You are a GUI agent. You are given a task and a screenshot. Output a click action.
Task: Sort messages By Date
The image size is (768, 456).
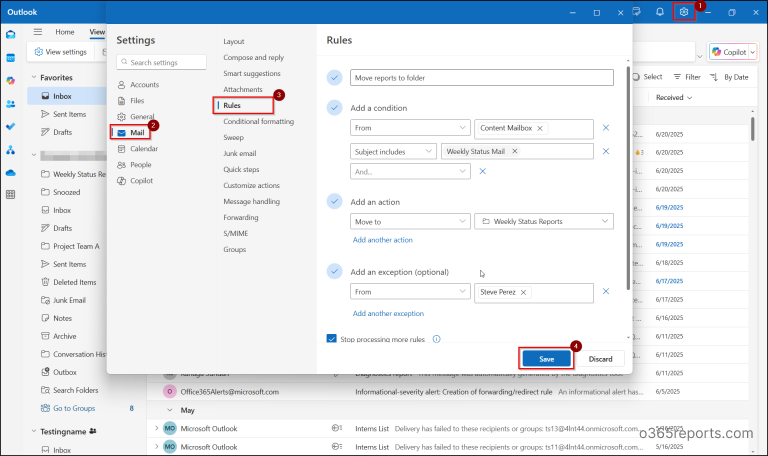(729, 77)
